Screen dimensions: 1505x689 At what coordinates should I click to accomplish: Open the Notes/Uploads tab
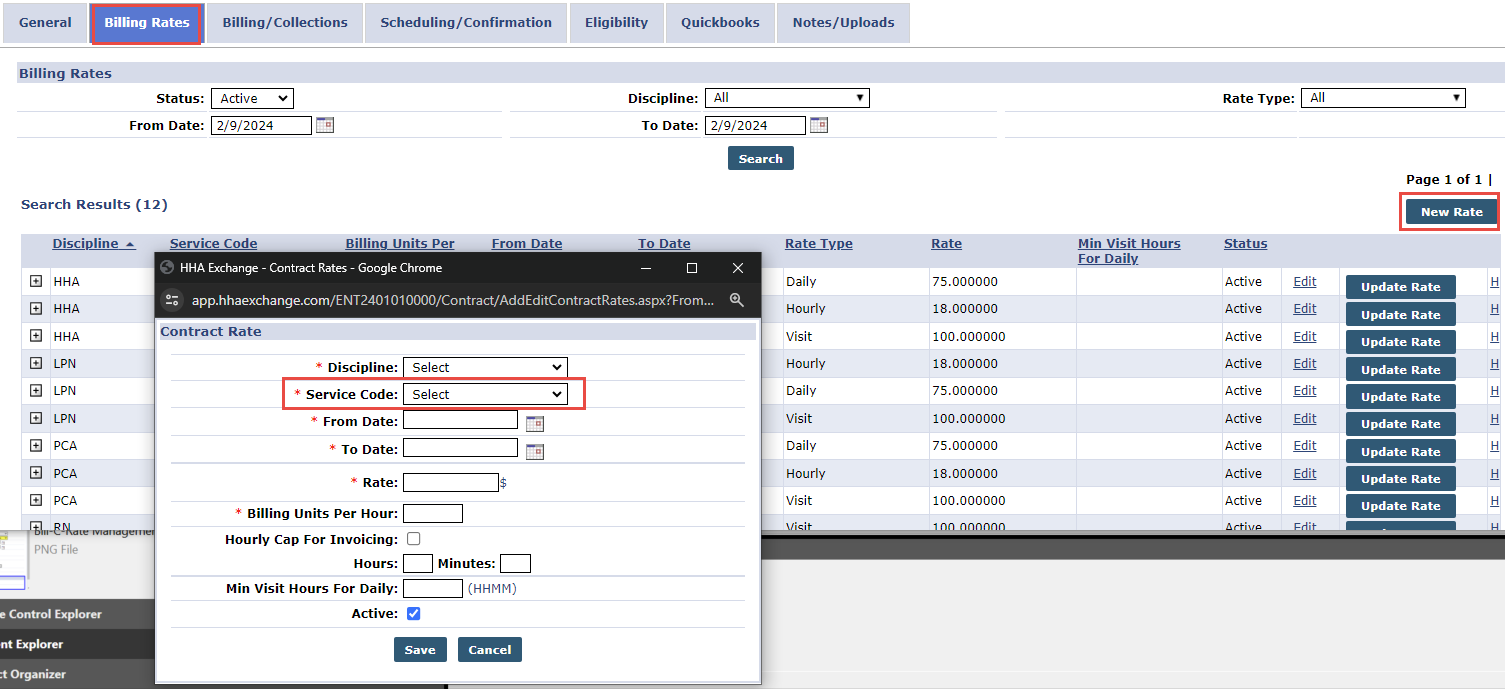[x=843, y=22]
